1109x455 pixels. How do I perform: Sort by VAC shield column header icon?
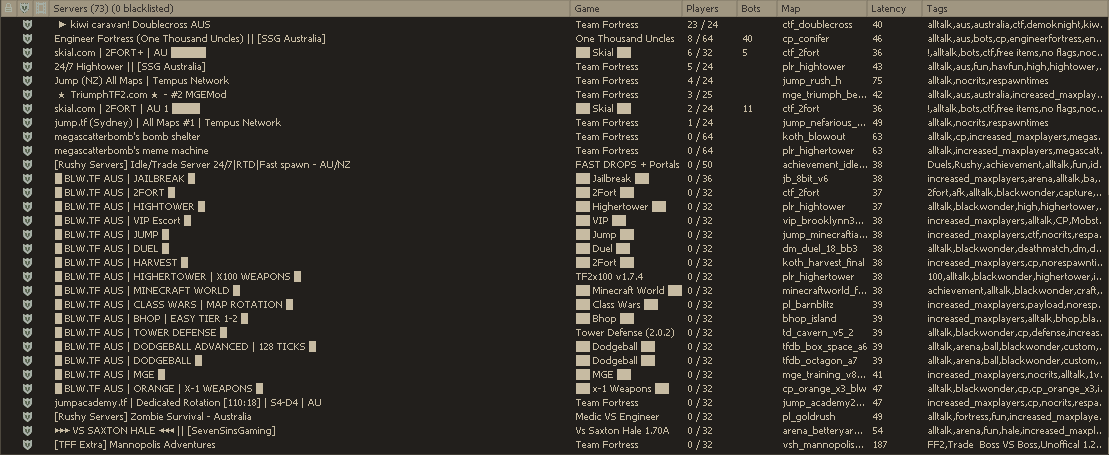point(25,8)
